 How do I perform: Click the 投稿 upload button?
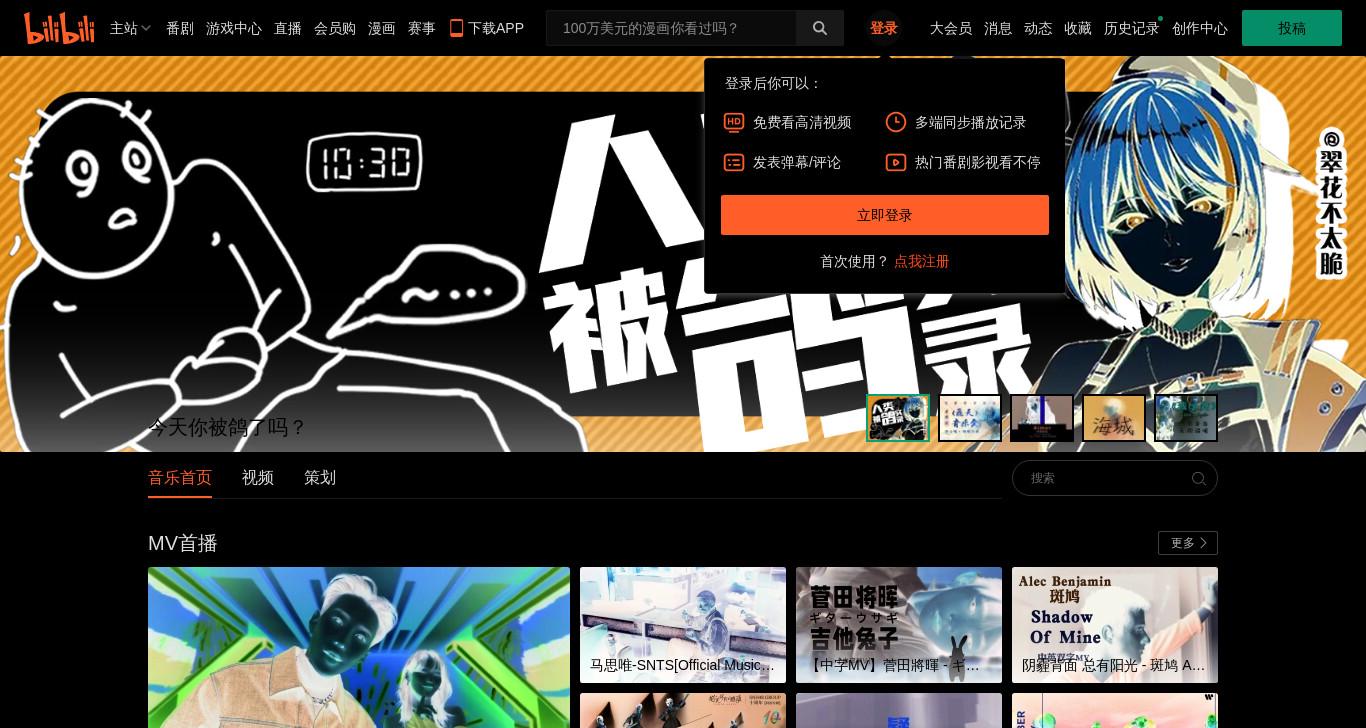pos(1292,28)
